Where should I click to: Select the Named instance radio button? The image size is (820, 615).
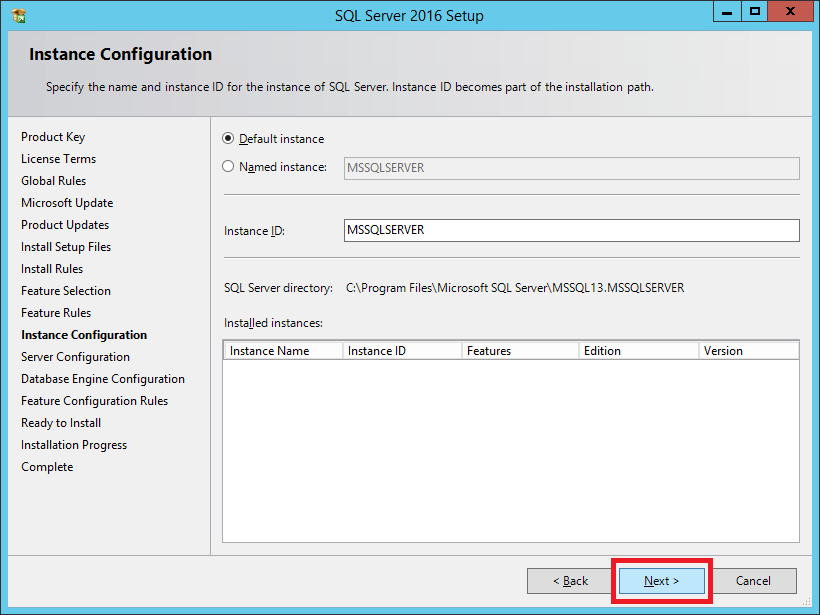click(x=229, y=167)
